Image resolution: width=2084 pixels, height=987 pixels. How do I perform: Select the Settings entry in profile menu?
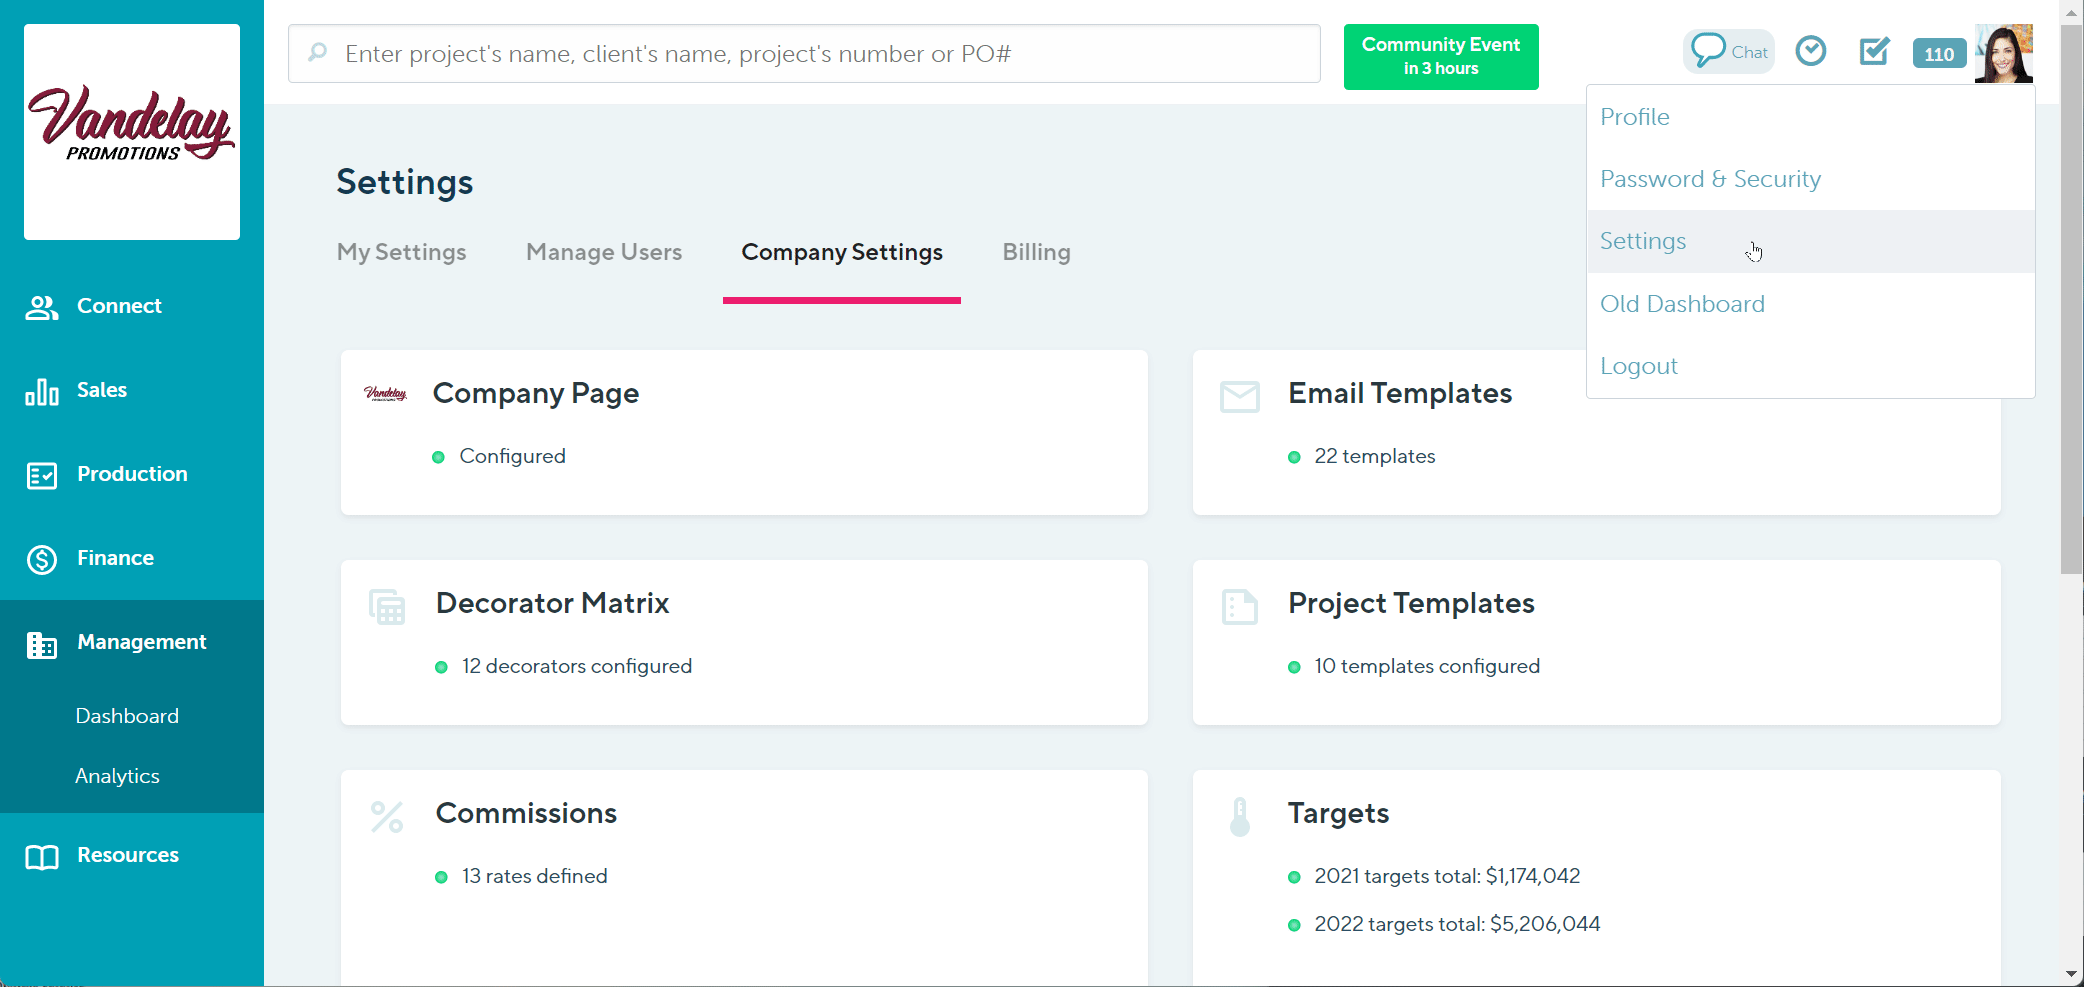(1642, 241)
